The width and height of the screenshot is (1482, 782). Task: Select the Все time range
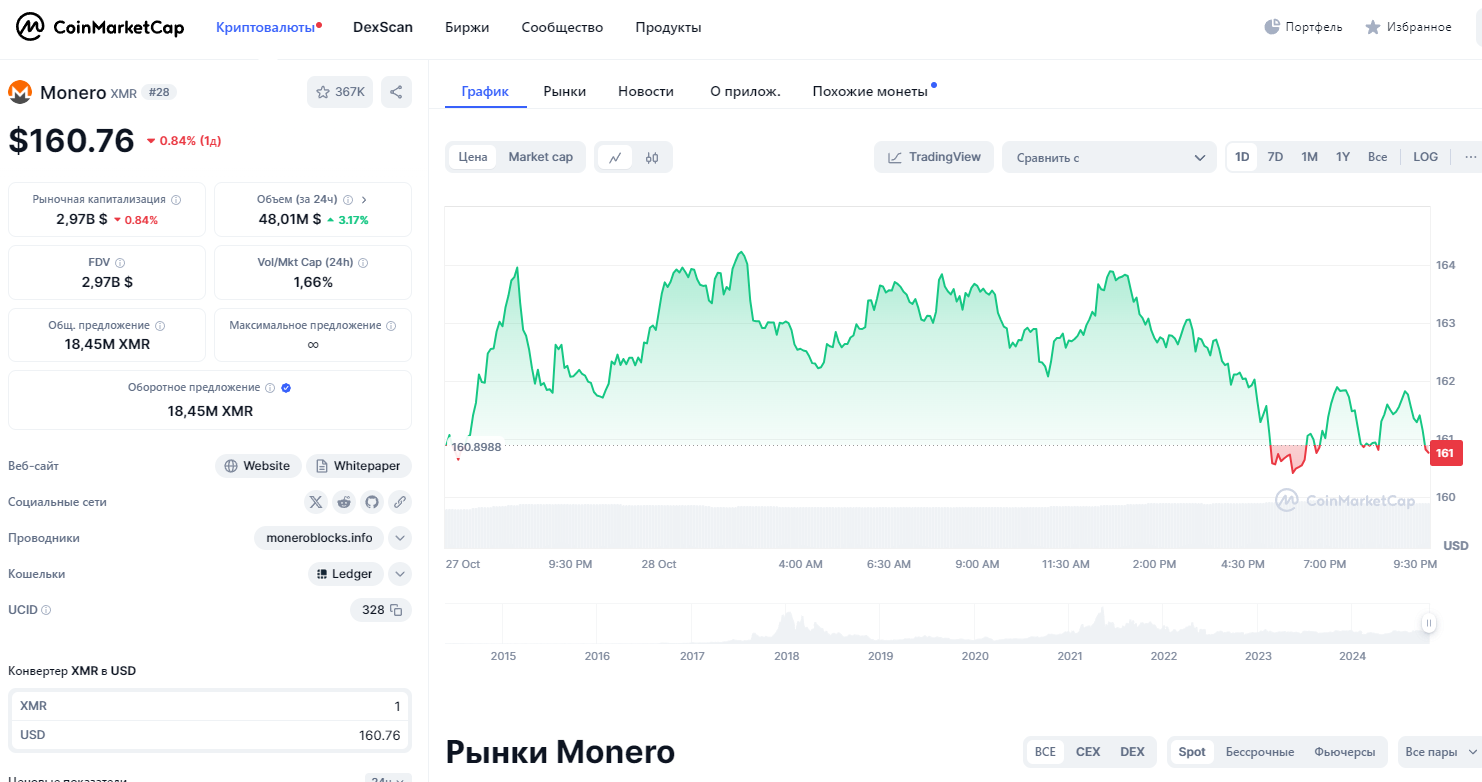point(1378,157)
